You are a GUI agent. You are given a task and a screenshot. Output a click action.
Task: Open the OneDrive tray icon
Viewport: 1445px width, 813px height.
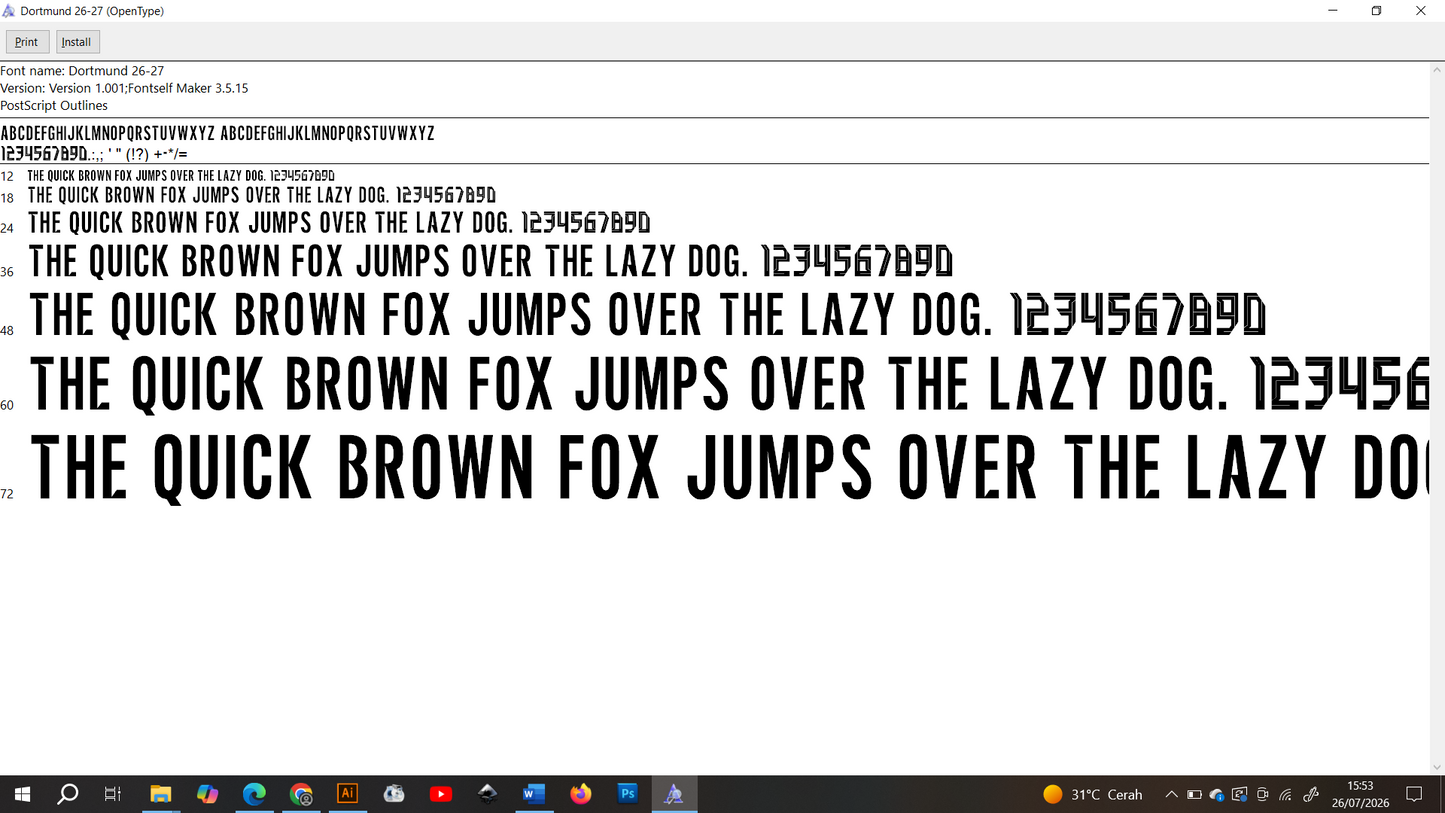1217,794
